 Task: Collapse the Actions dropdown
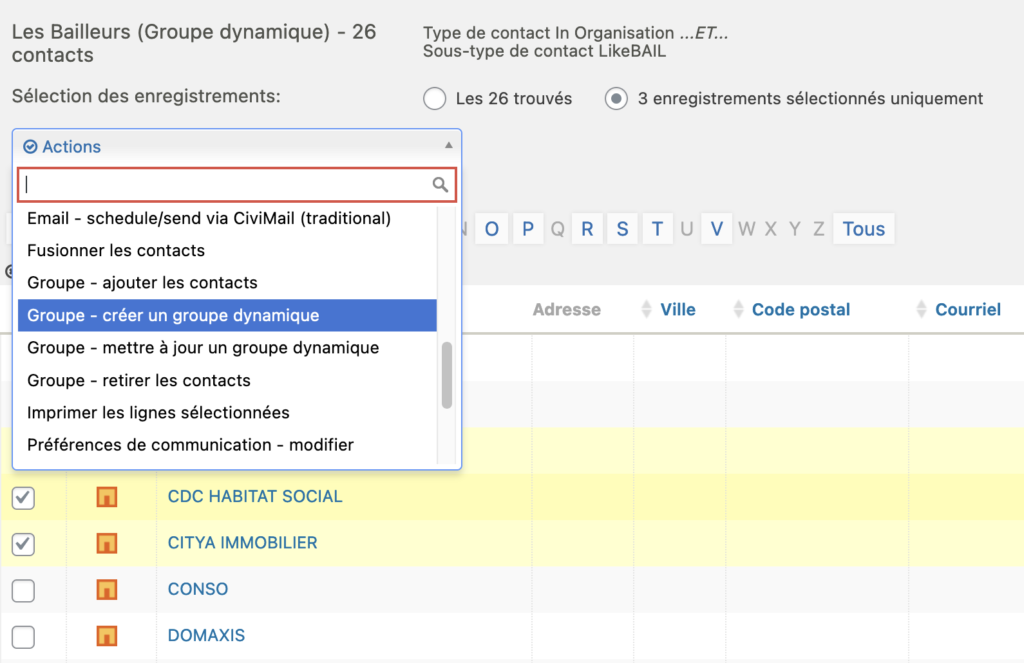pyautogui.click(x=448, y=146)
